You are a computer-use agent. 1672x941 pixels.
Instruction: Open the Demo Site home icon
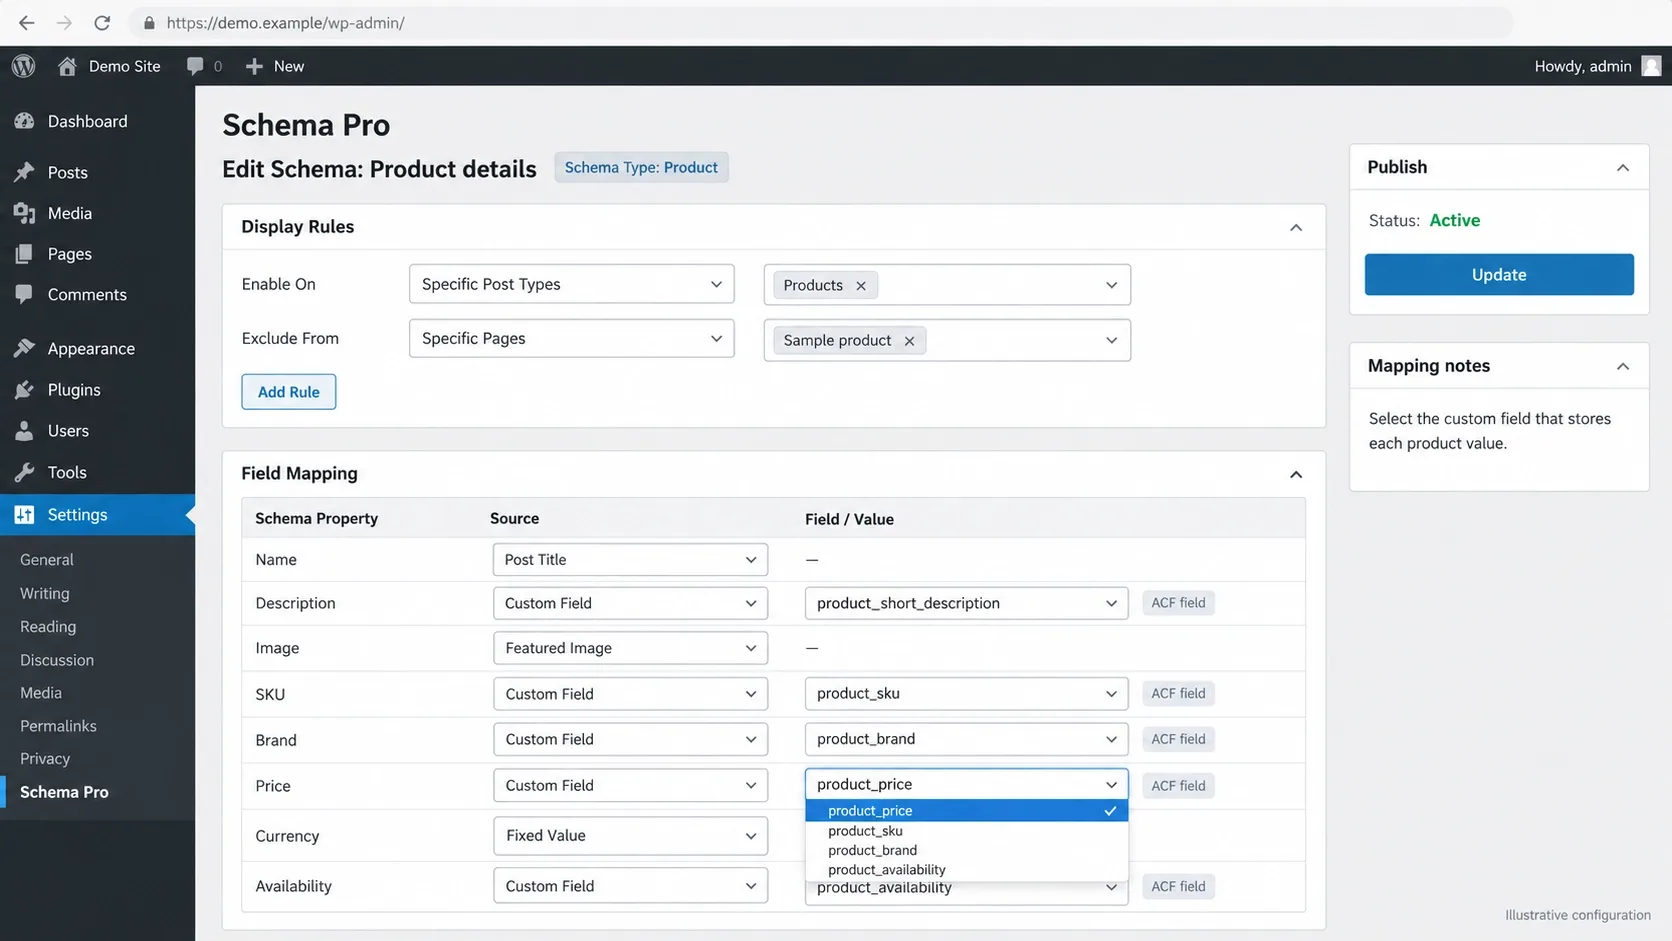[x=67, y=66]
